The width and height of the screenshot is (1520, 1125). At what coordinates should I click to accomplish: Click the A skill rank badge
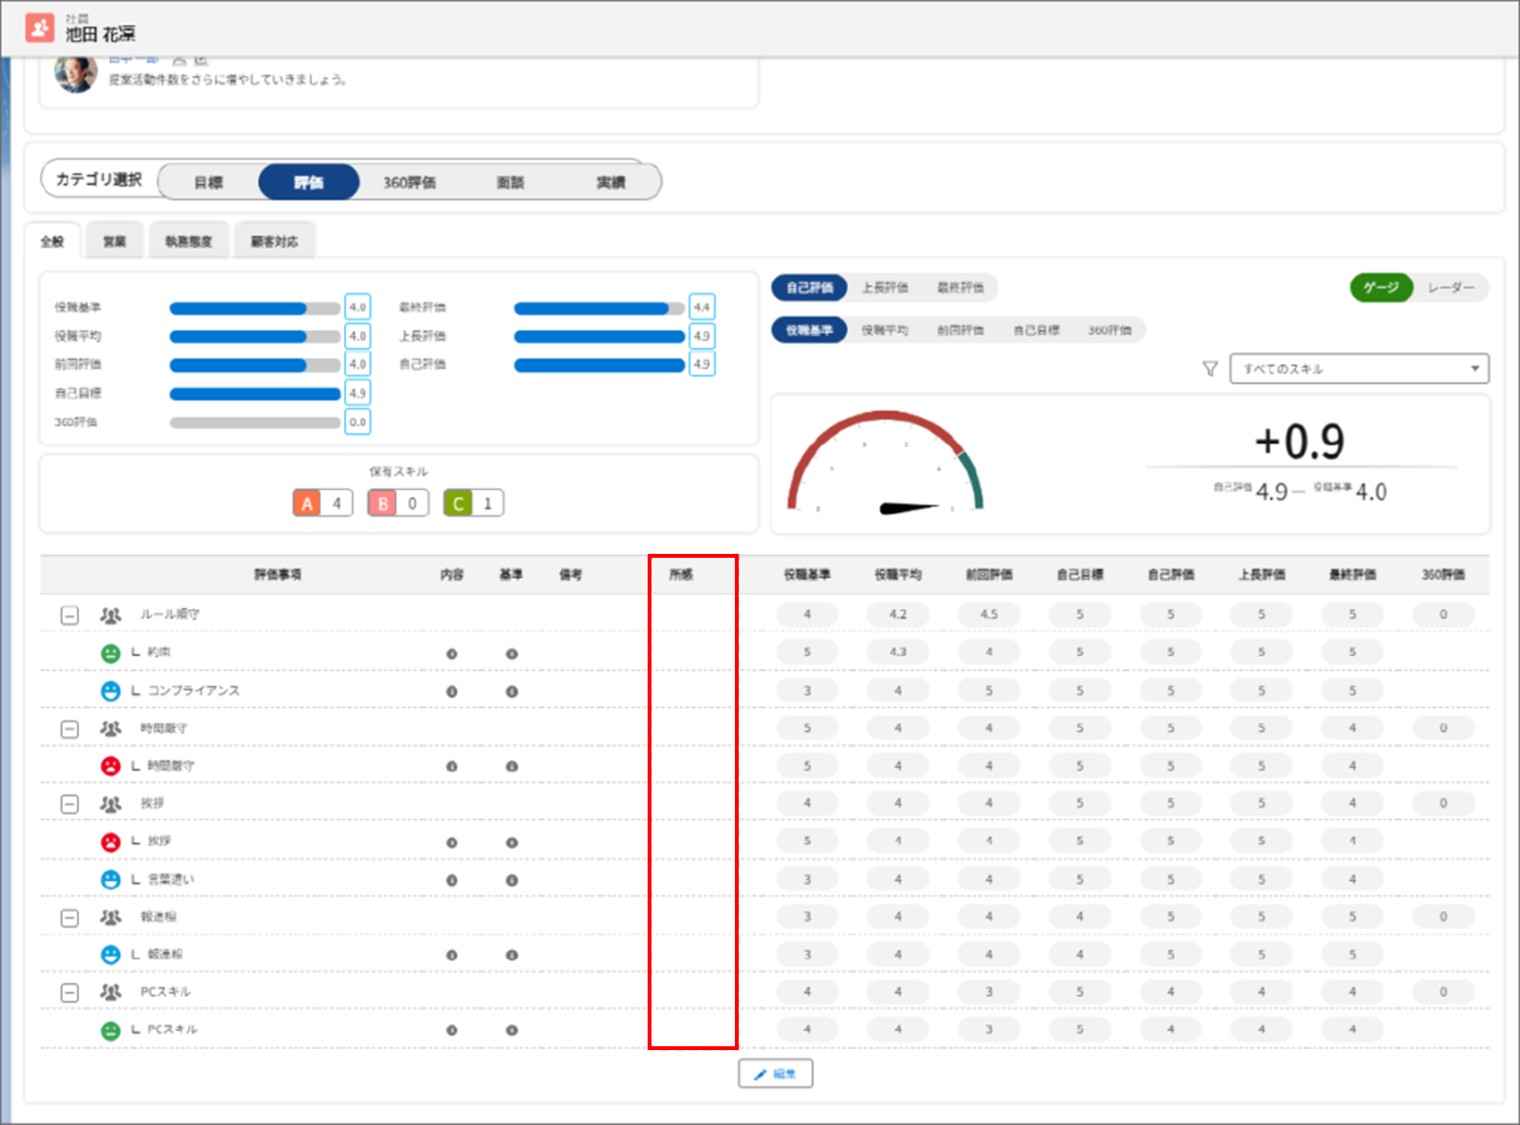click(308, 503)
